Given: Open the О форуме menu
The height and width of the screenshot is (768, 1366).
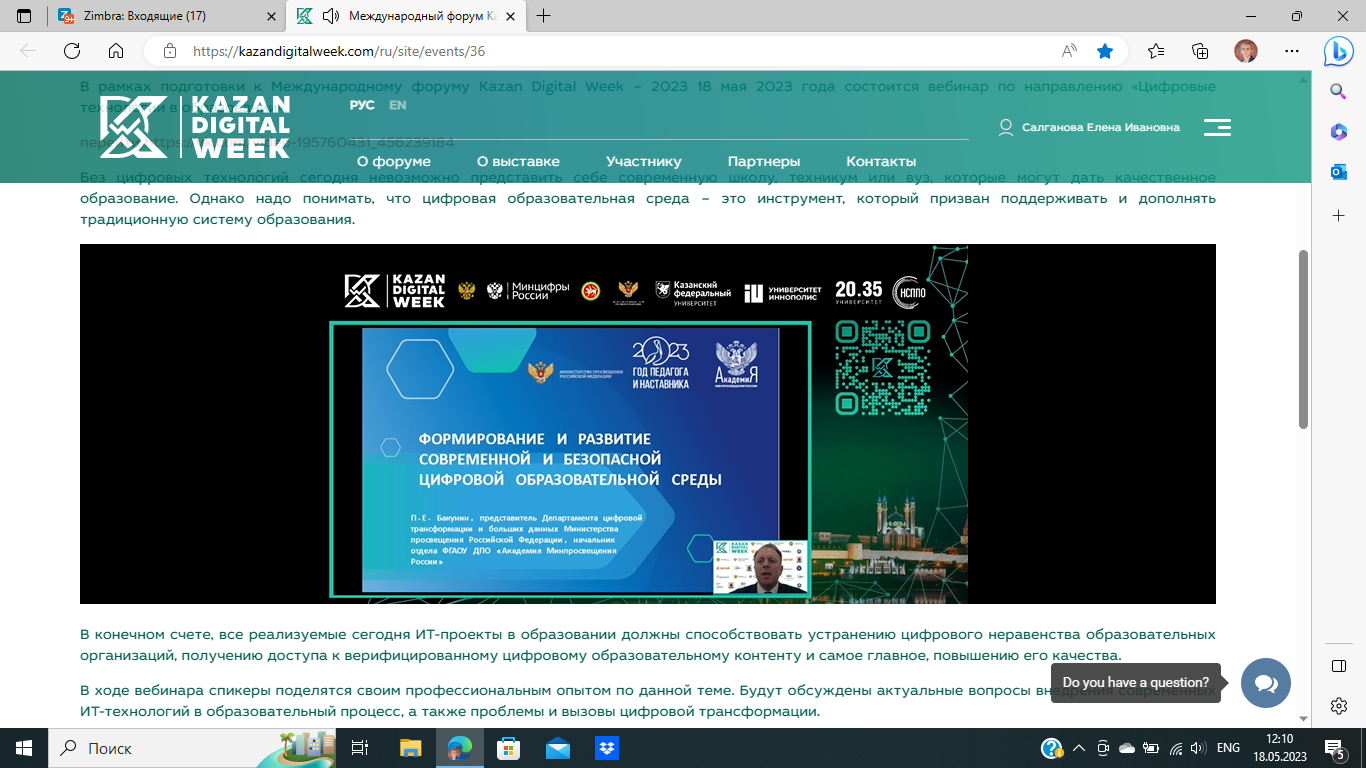Looking at the screenshot, I should (394, 161).
